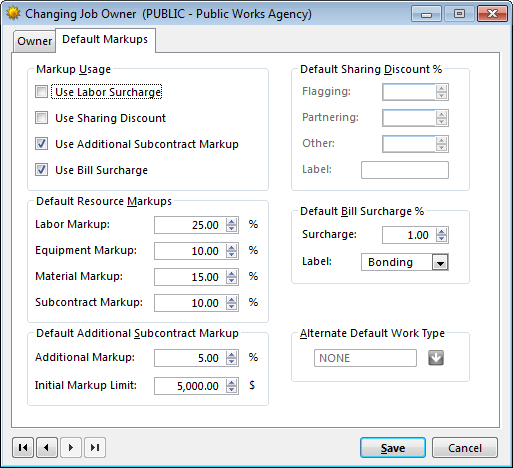Toggle the Use Sharing Discount checkbox
The height and width of the screenshot is (468, 513).
click(x=41, y=118)
